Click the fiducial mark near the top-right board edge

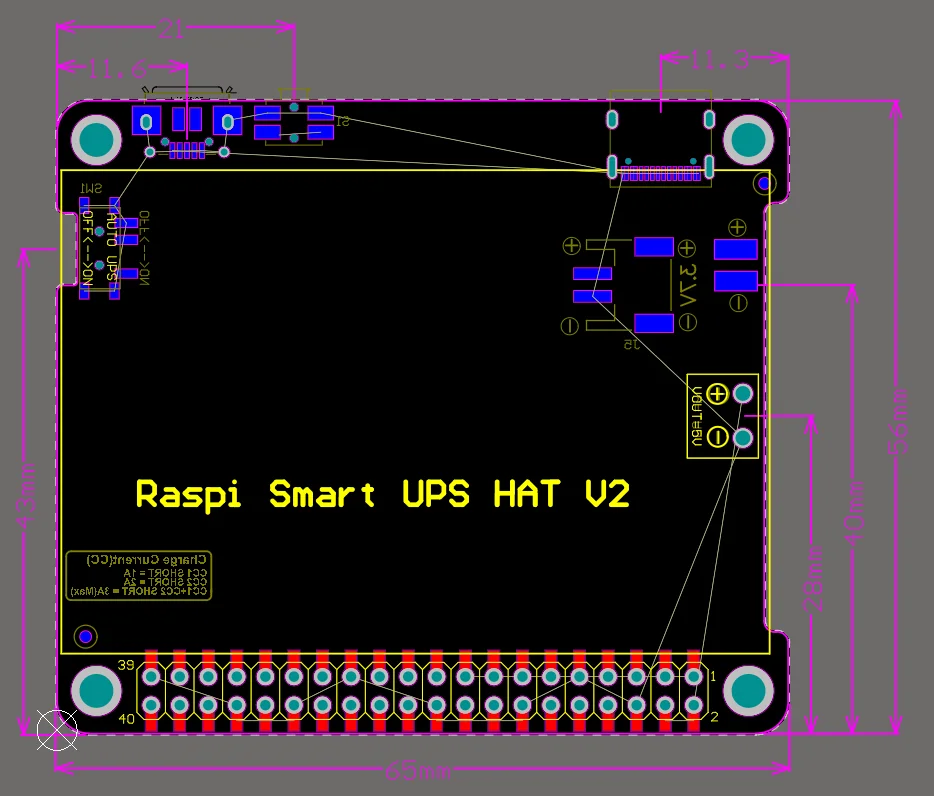click(764, 183)
